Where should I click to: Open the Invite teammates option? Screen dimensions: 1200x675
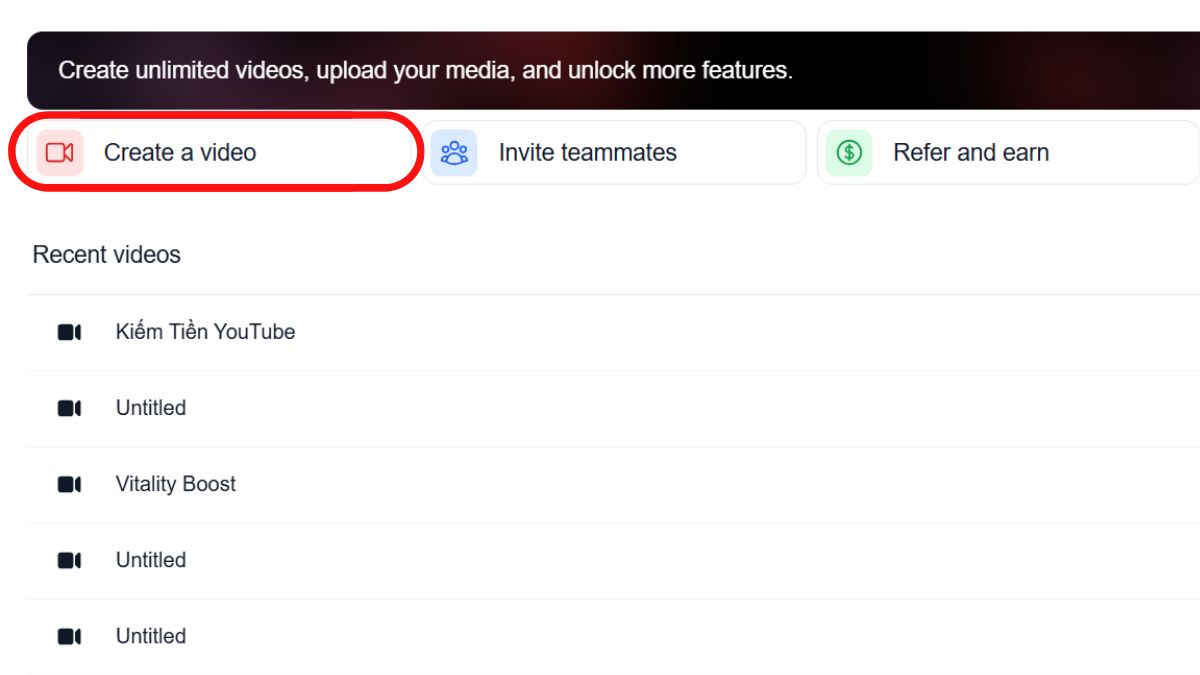(587, 153)
